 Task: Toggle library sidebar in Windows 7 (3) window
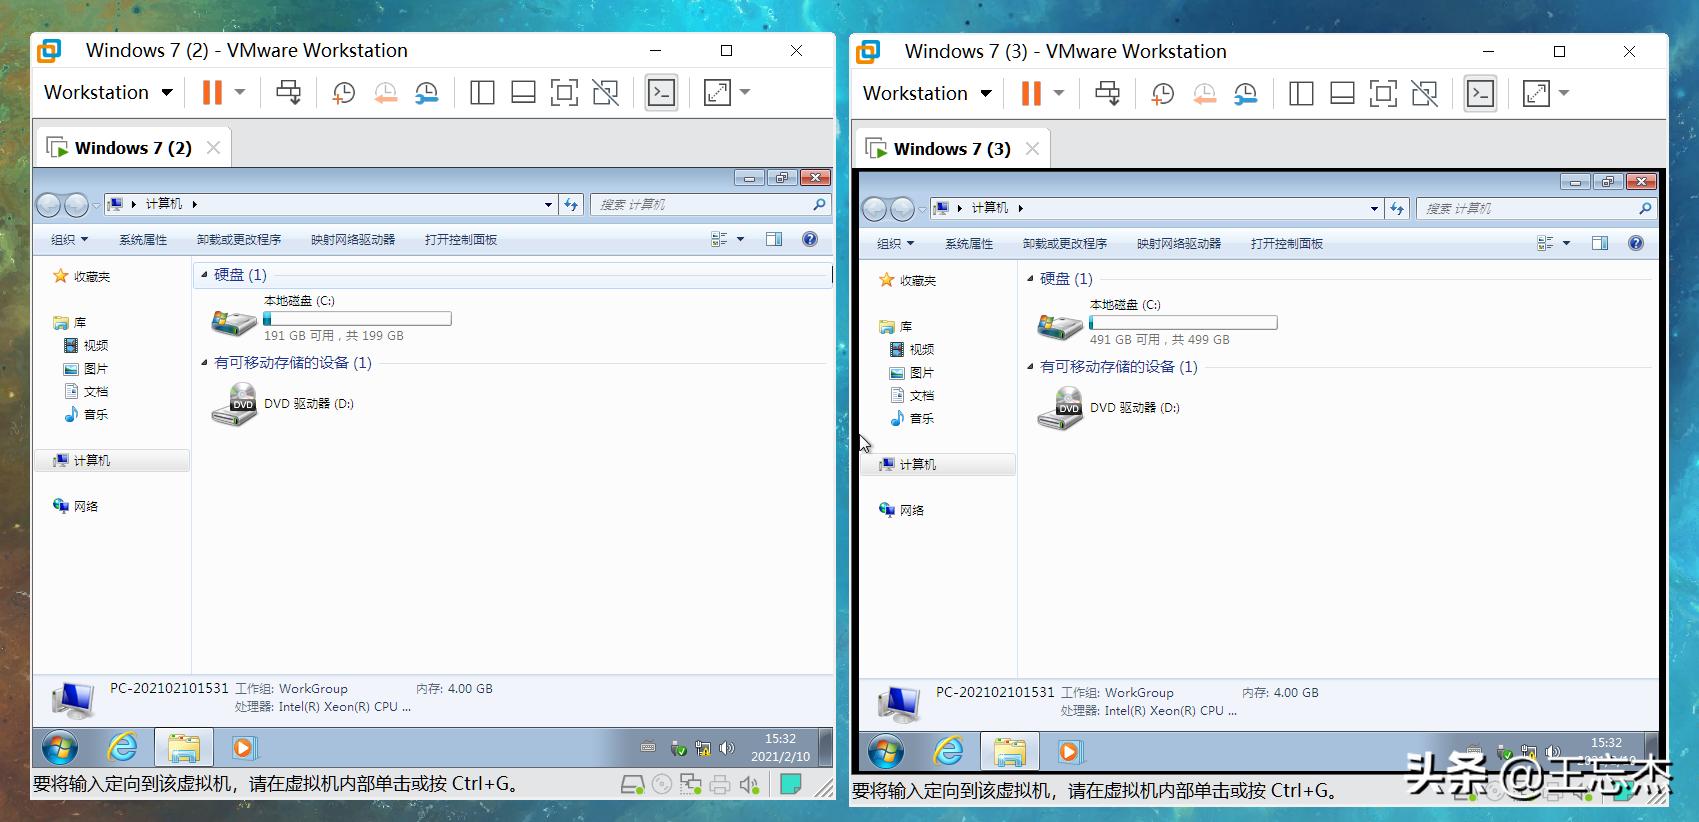[1301, 94]
